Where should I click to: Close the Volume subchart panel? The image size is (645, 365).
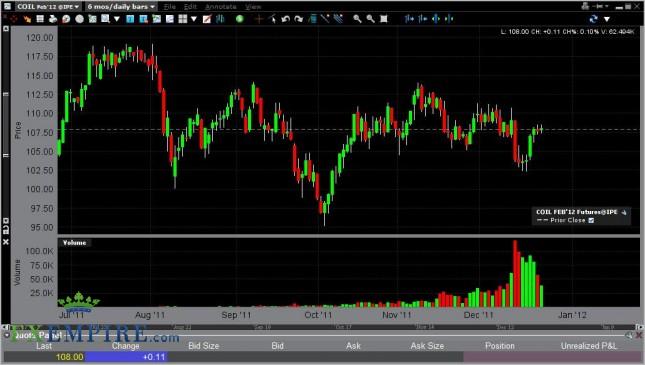pyautogui.click(x=6, y=242)
